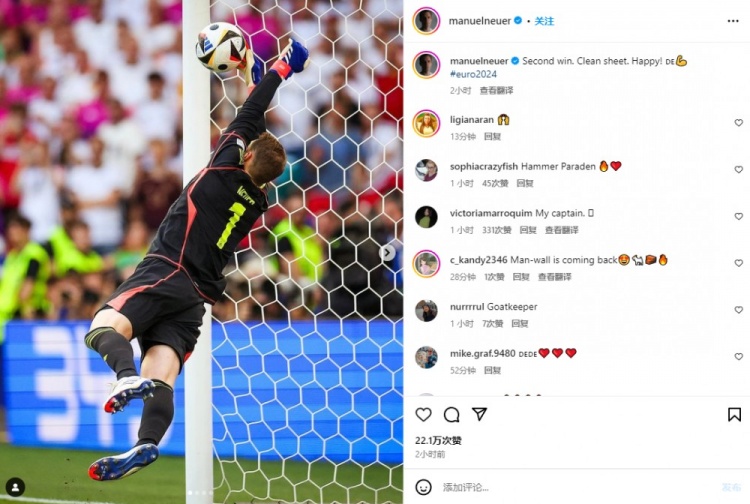Like victoriamarroquim's My captain comment
The height and width of the screenshot is (504, 750).
739,217
